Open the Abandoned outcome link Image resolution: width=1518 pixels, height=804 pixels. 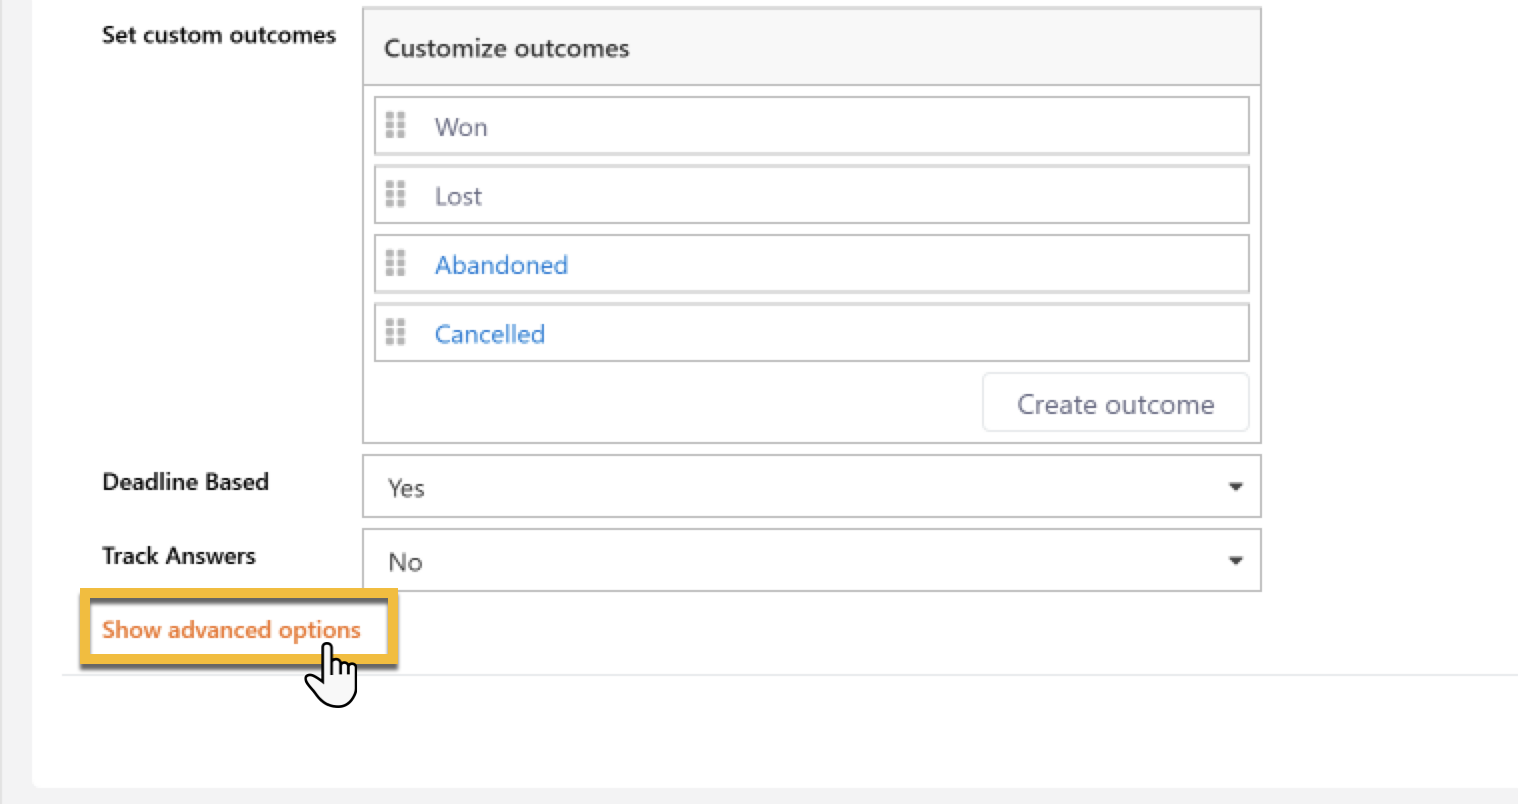(501, 265)
